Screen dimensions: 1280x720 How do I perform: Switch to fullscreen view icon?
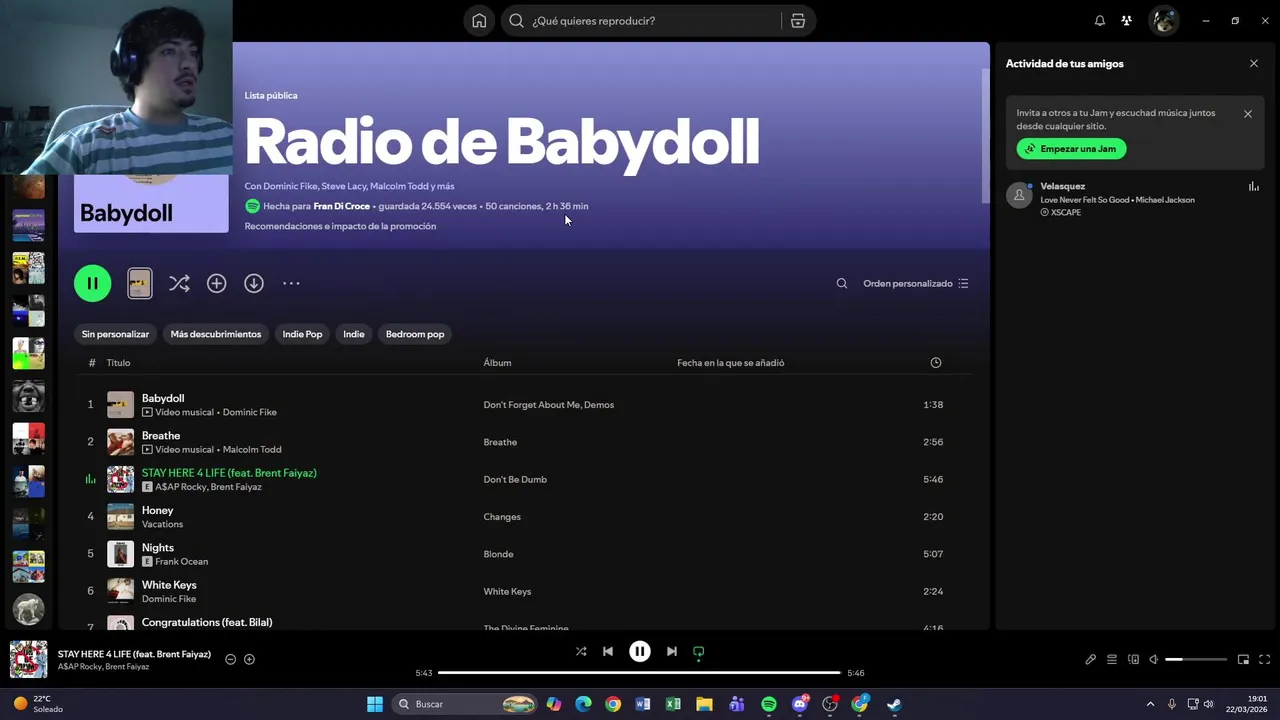(1264, 659)
